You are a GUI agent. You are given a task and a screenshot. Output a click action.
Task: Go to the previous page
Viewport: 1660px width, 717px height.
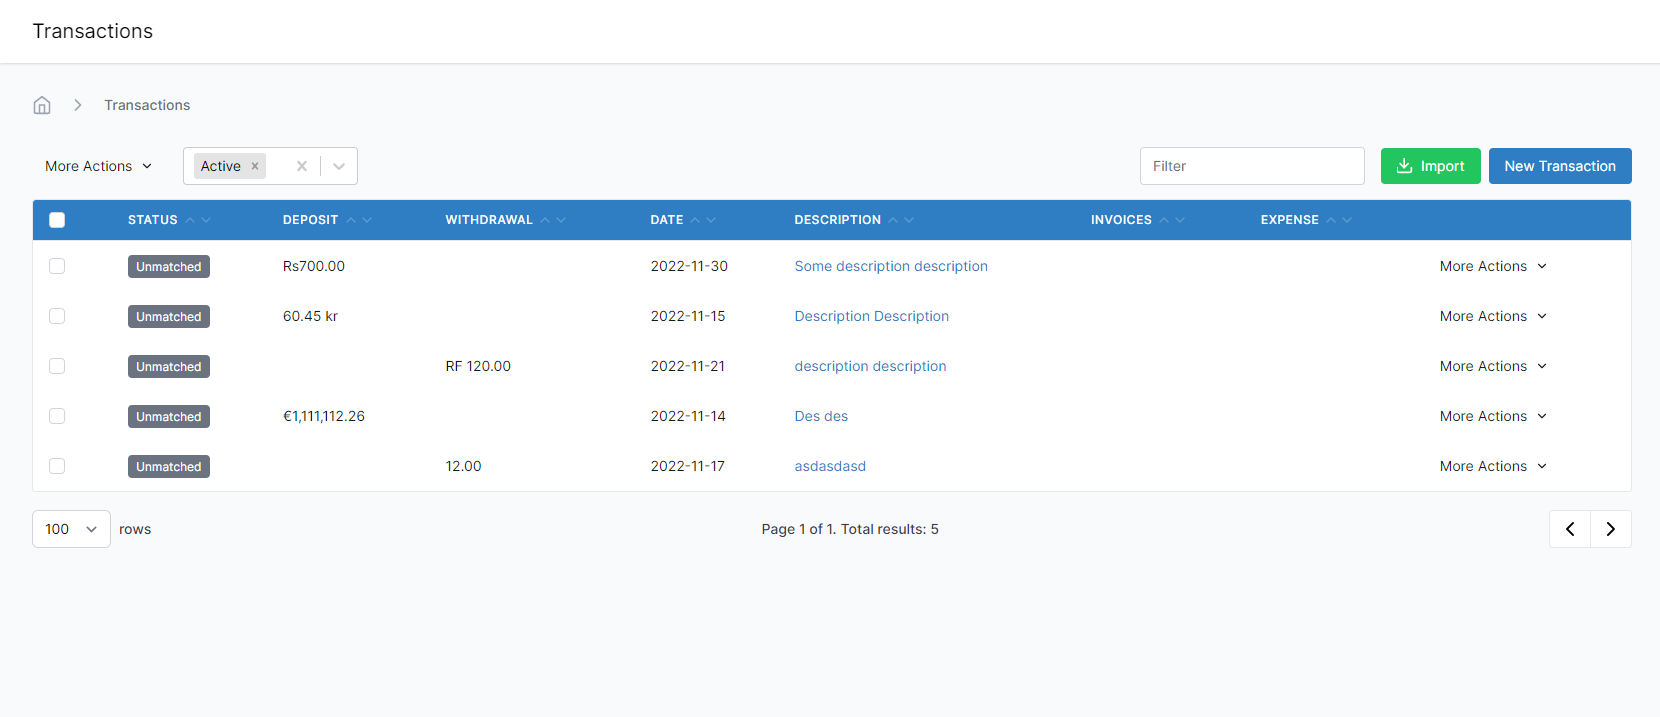[x=1570, y=529]
